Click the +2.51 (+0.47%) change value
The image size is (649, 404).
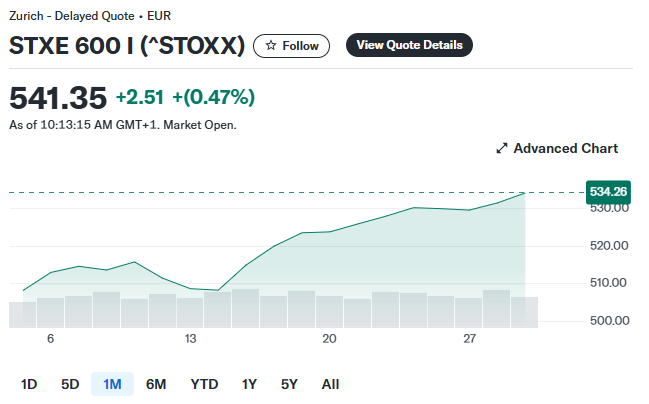click(185, 97)
